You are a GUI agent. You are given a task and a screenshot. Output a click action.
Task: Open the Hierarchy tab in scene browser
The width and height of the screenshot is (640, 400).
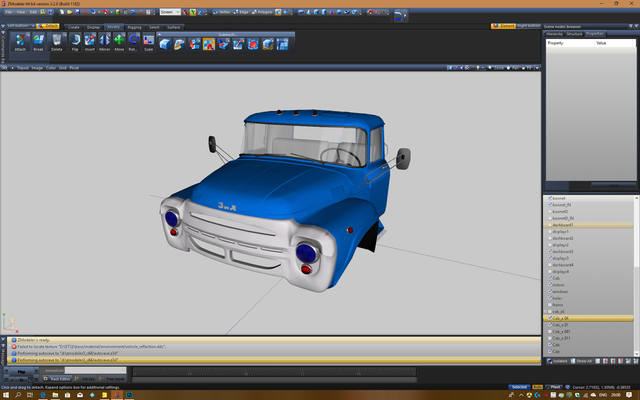(x=554, y=34)
